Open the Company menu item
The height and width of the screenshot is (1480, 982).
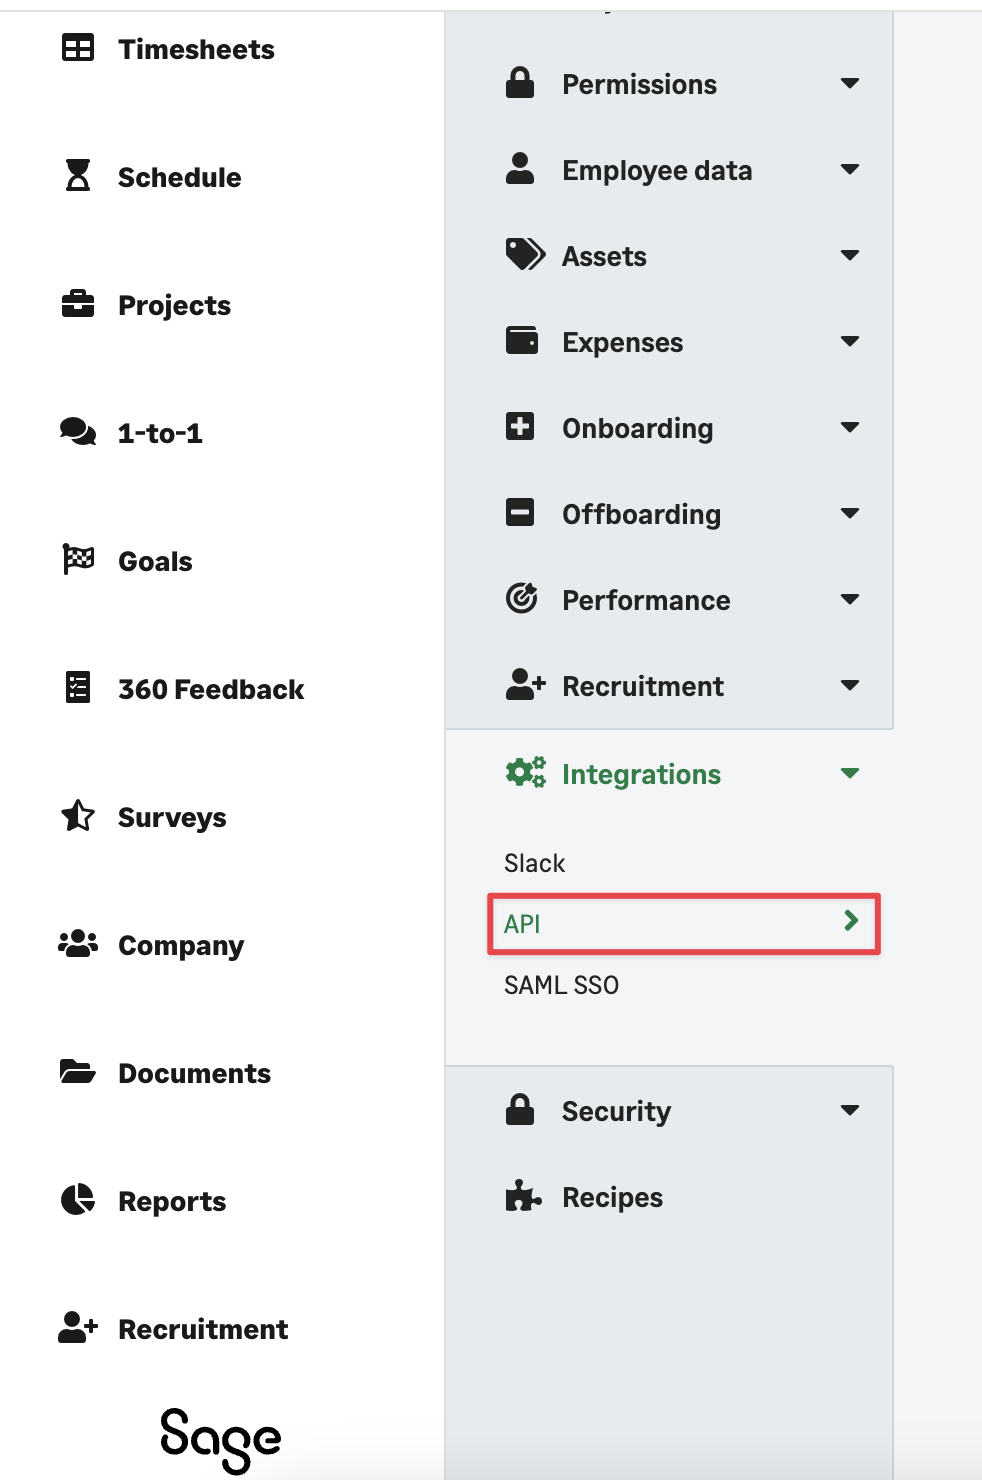point(180,945)
